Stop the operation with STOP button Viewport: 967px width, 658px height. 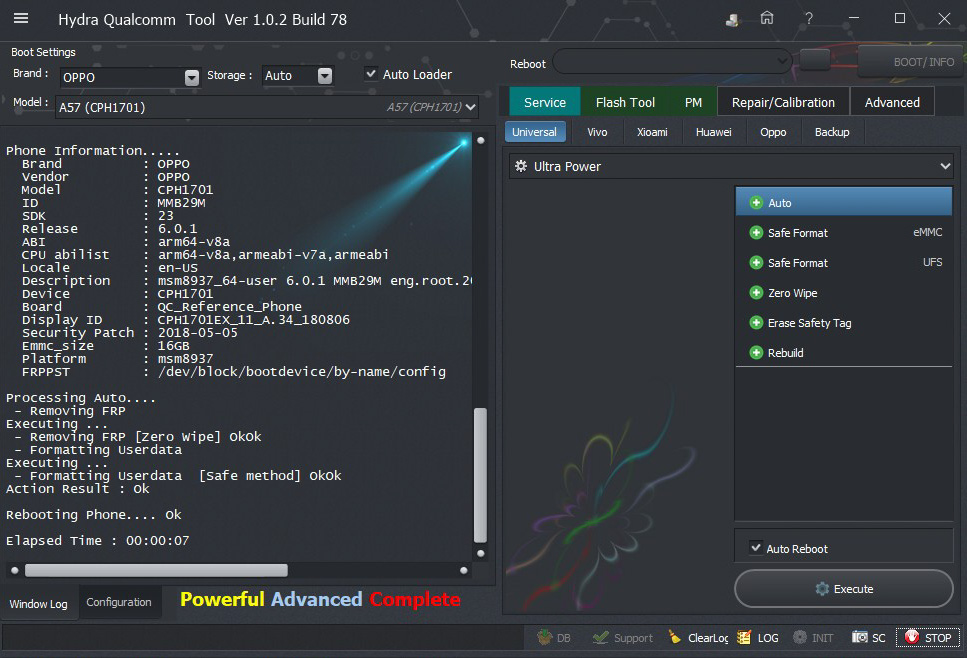928,638
